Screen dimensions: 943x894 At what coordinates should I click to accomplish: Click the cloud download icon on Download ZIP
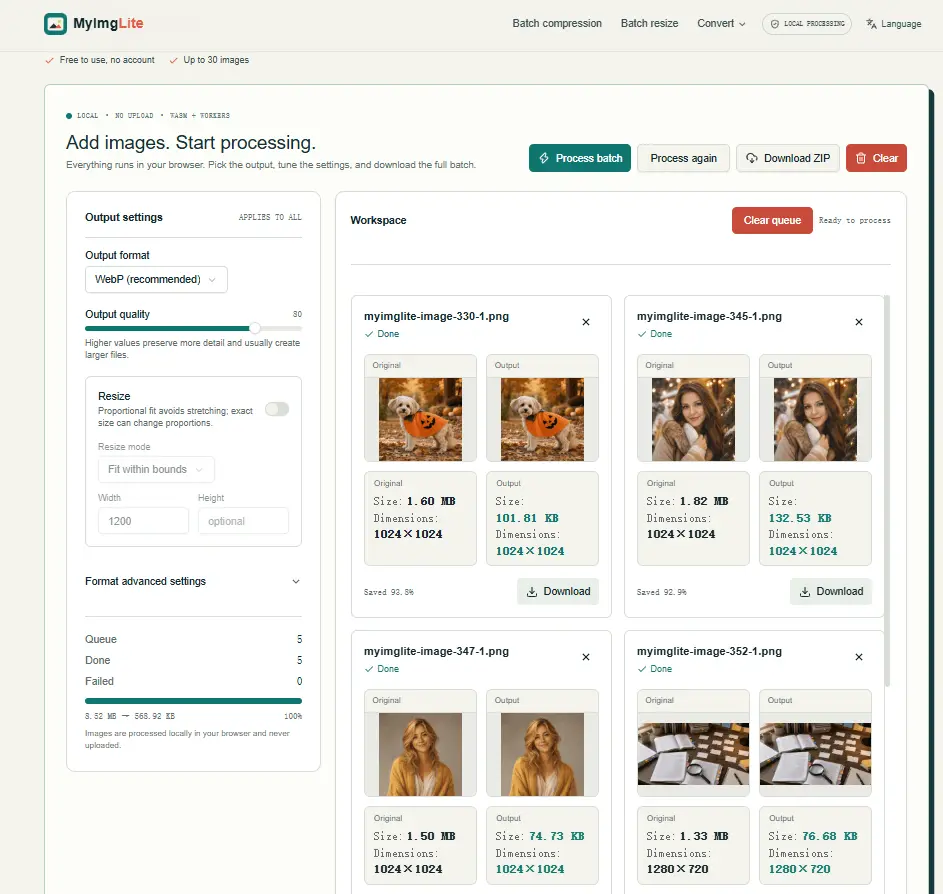[x=752, y=158]
